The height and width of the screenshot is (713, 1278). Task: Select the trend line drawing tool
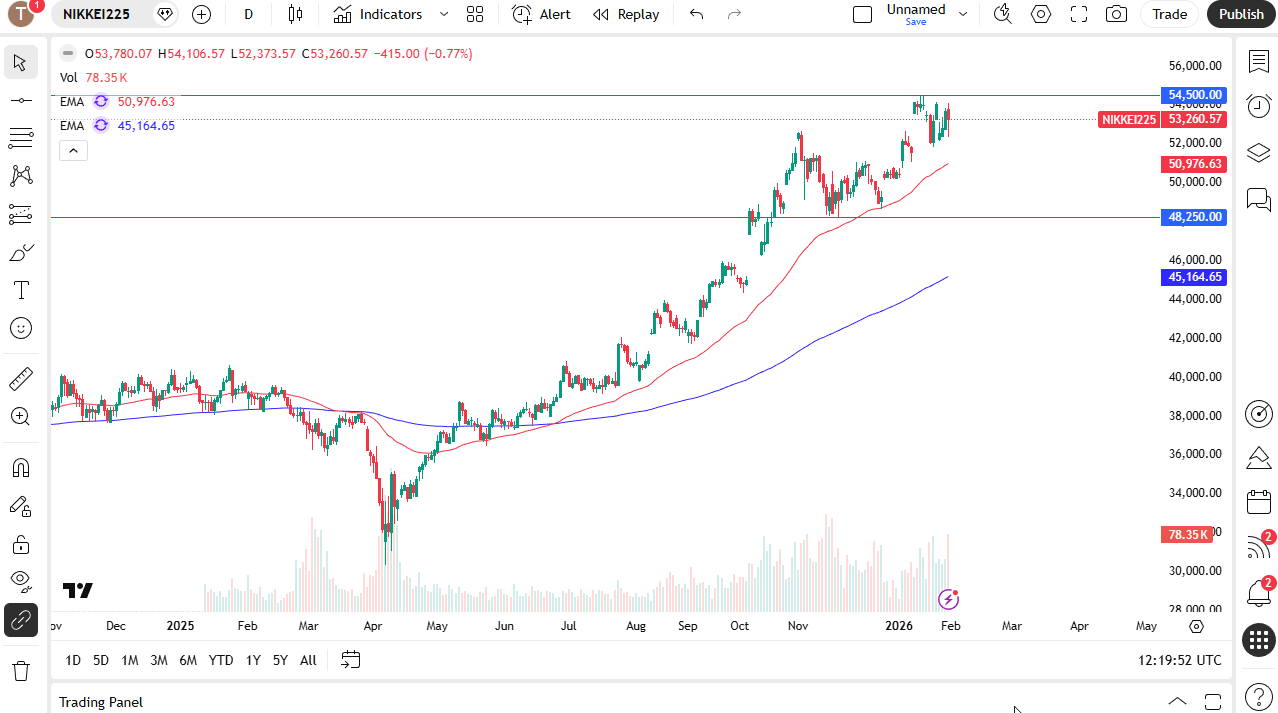20,100
